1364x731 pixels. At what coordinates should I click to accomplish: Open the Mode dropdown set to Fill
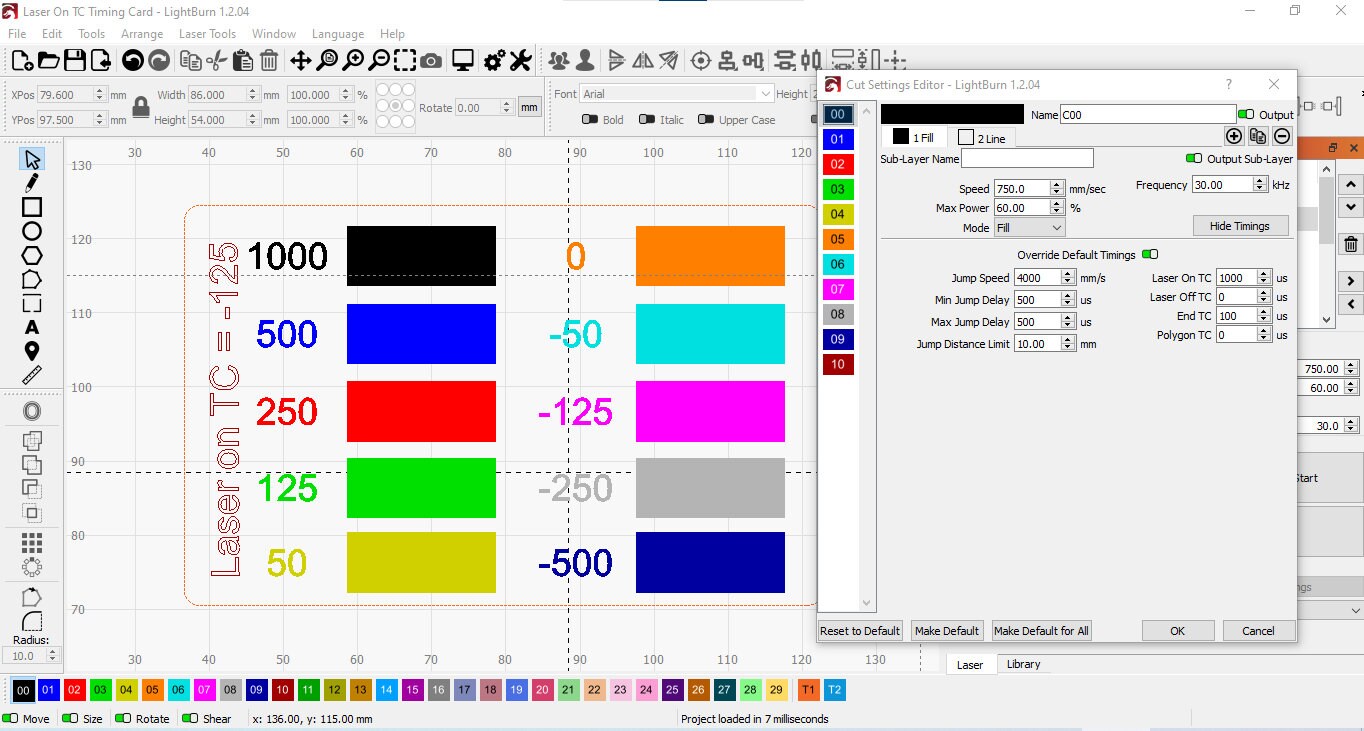pyautogui.click(x=1029, y=228)
